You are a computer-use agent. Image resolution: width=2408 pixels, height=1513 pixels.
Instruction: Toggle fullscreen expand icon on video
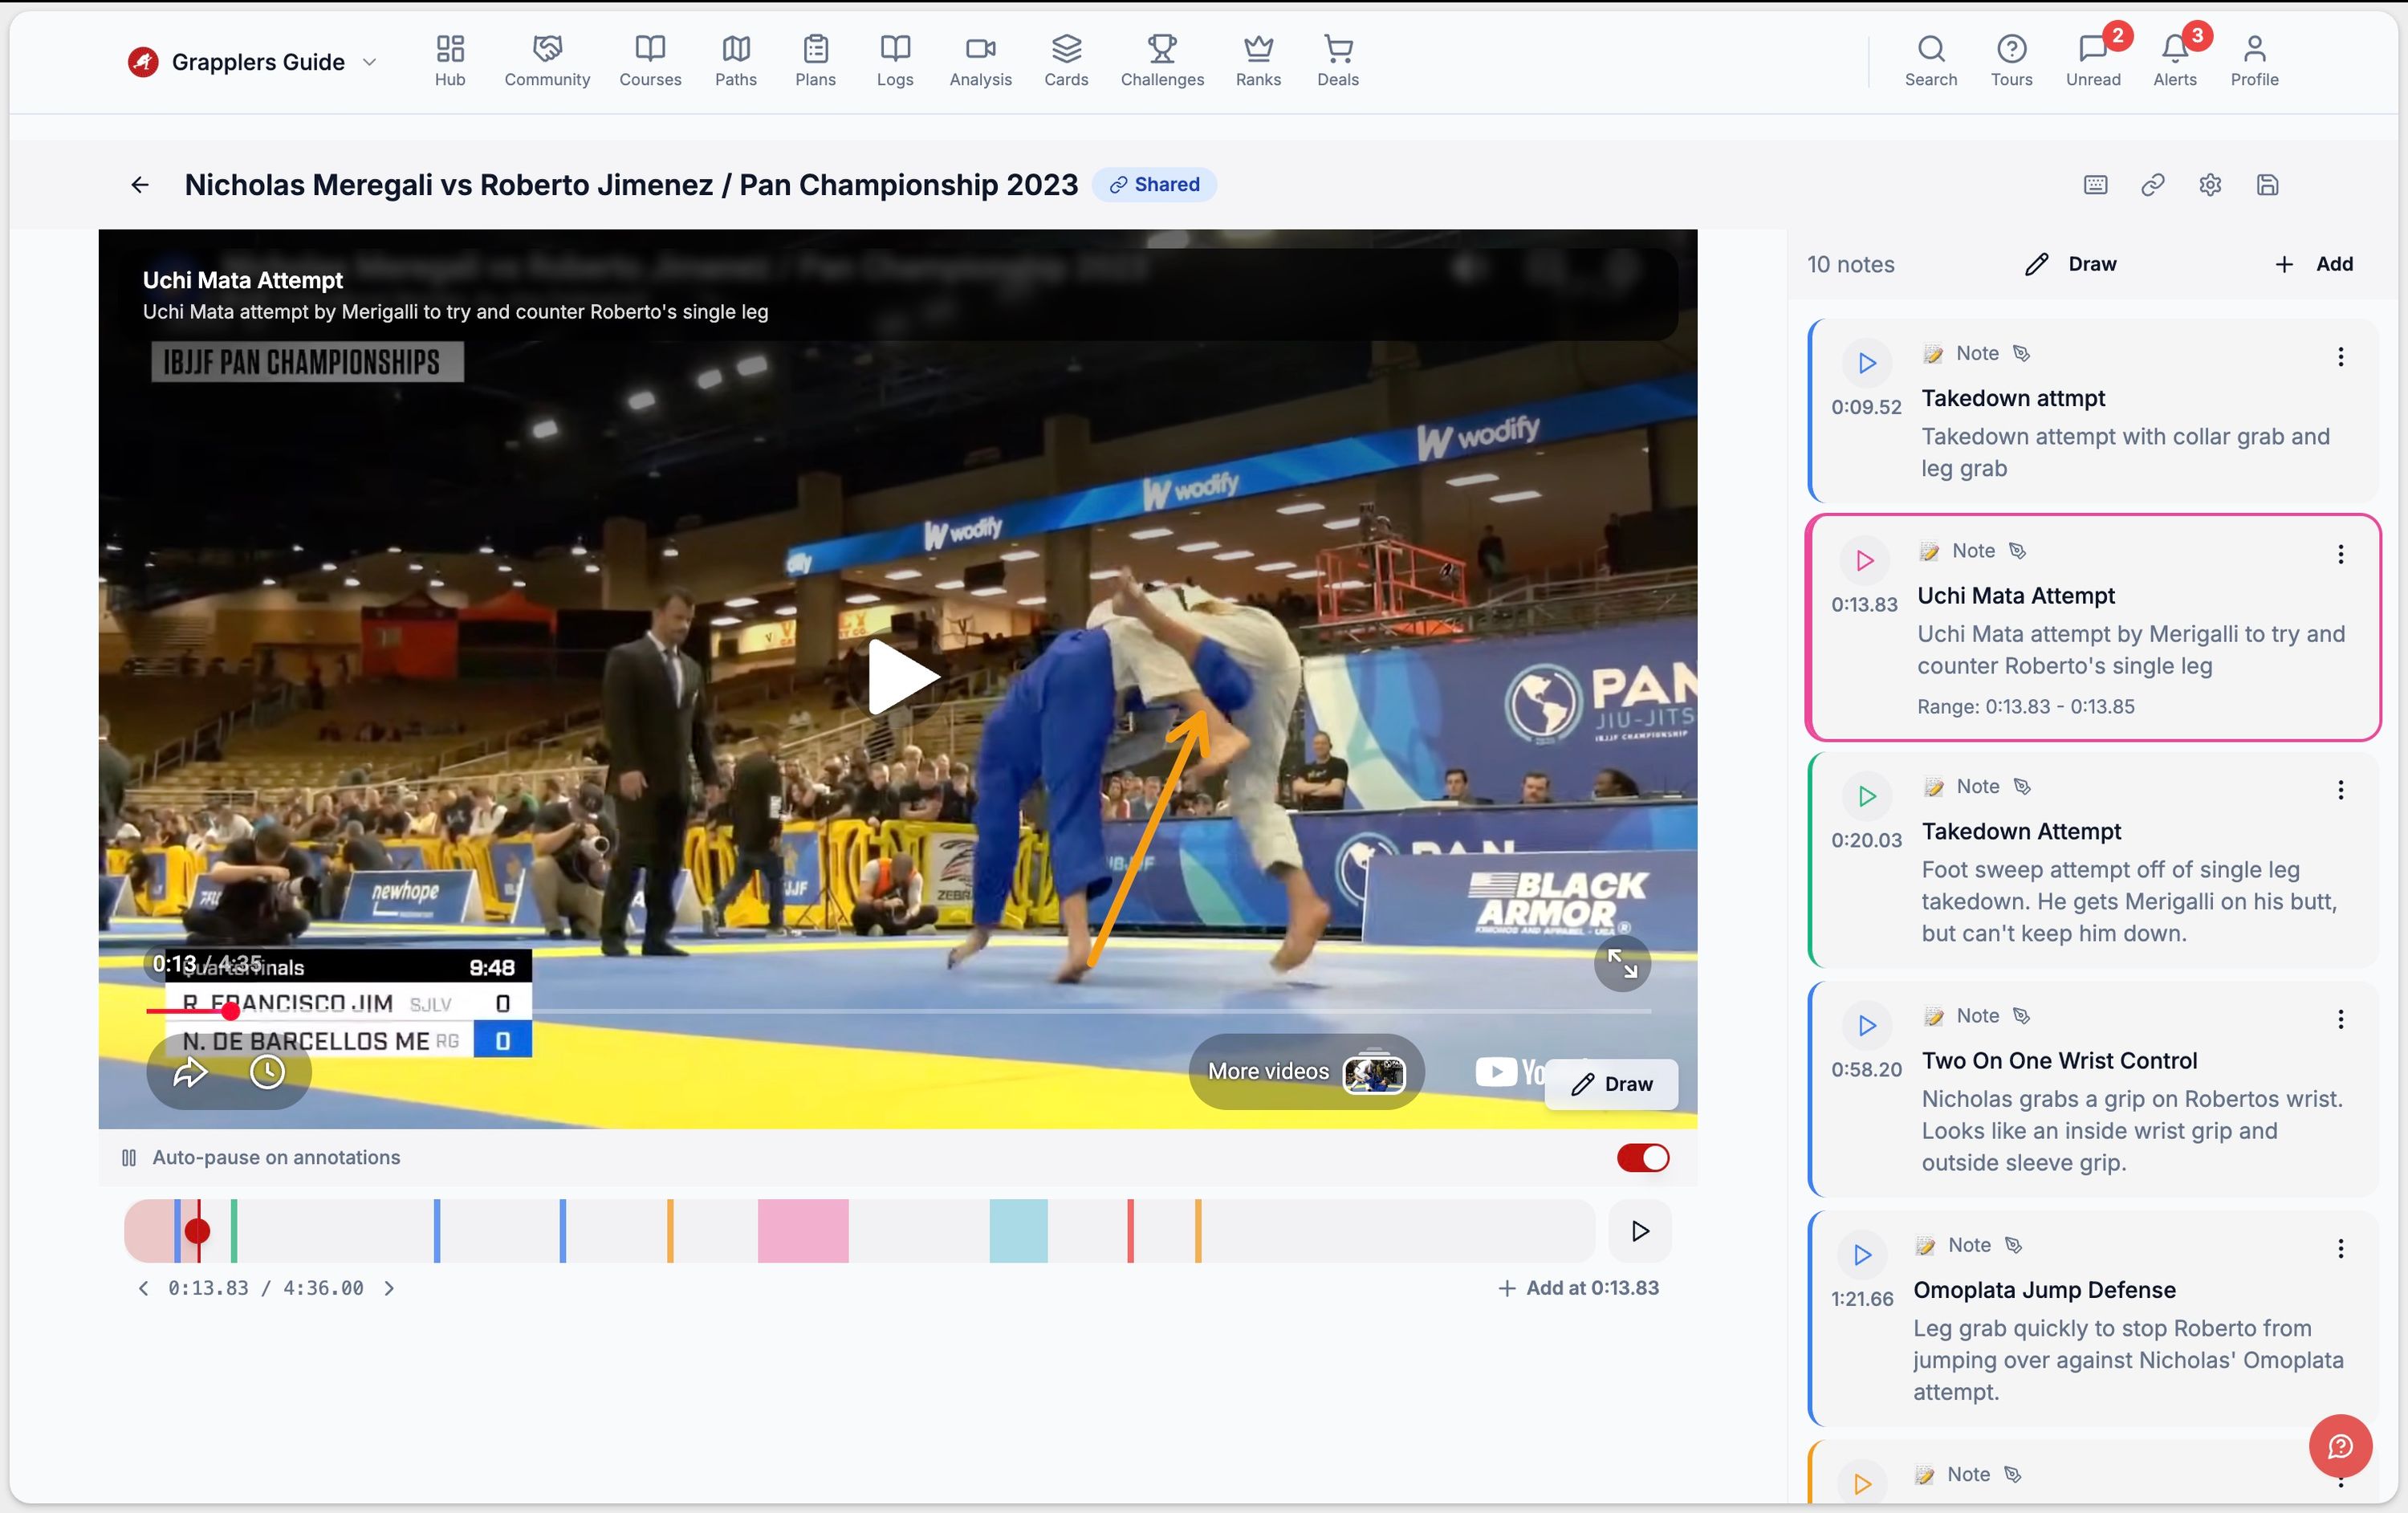click(1621, 963)
